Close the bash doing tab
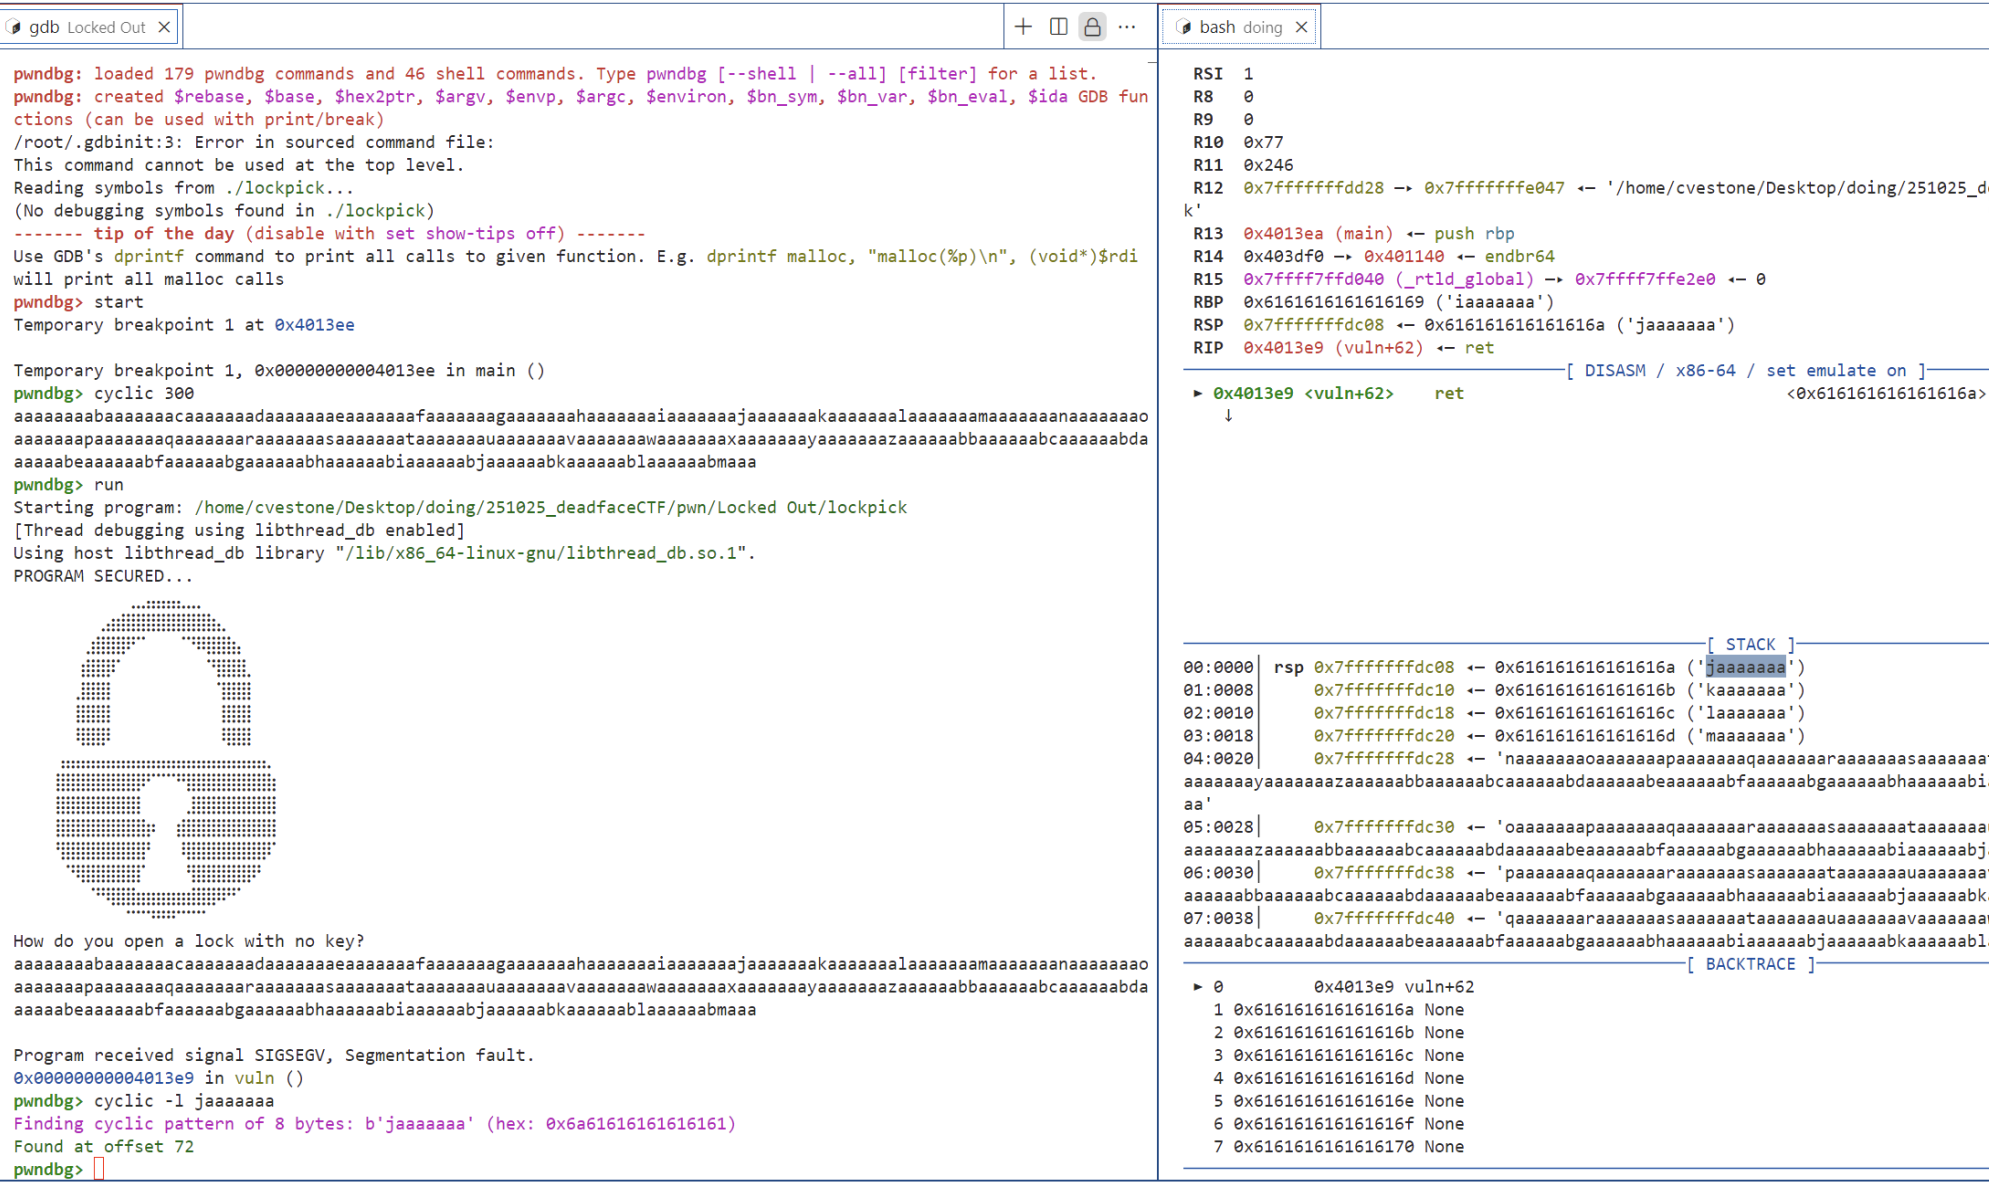This screenshot has width=1989, height=1192. click(x=1301, y=27)
